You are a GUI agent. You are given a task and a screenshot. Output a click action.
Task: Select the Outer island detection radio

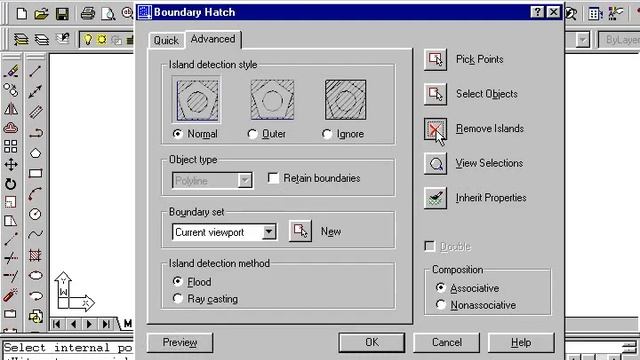click(252, 134)
